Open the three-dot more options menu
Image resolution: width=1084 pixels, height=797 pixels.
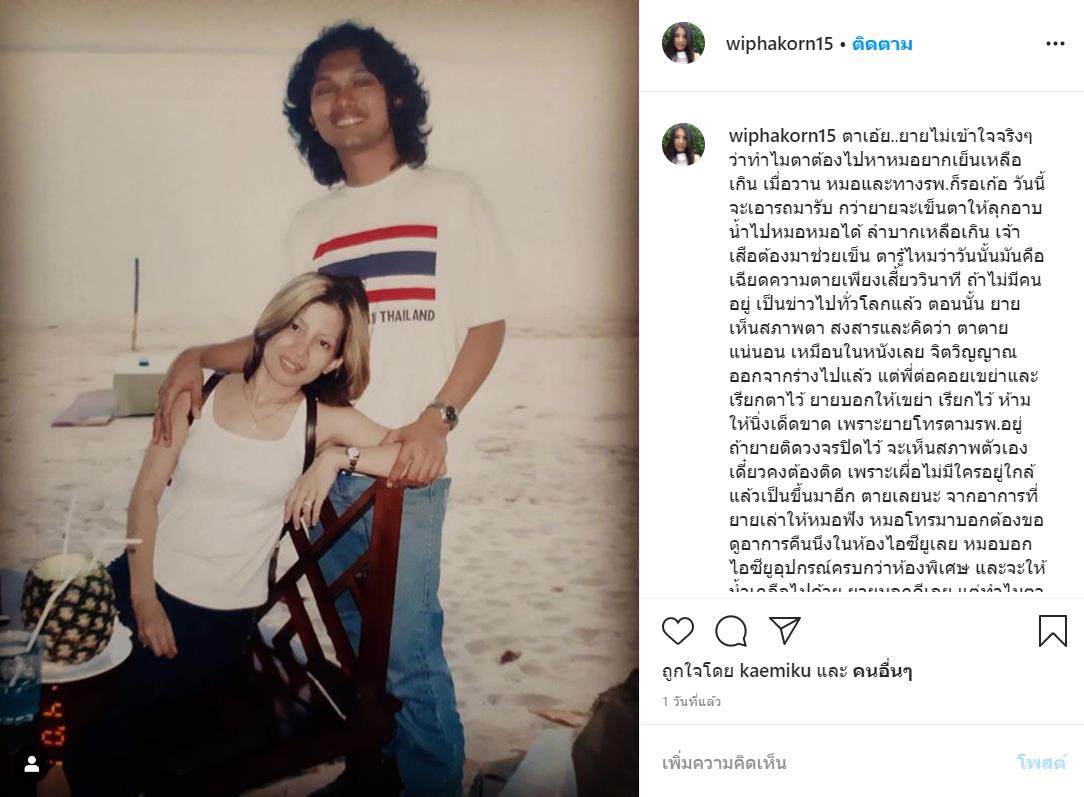click(1055, 44)
